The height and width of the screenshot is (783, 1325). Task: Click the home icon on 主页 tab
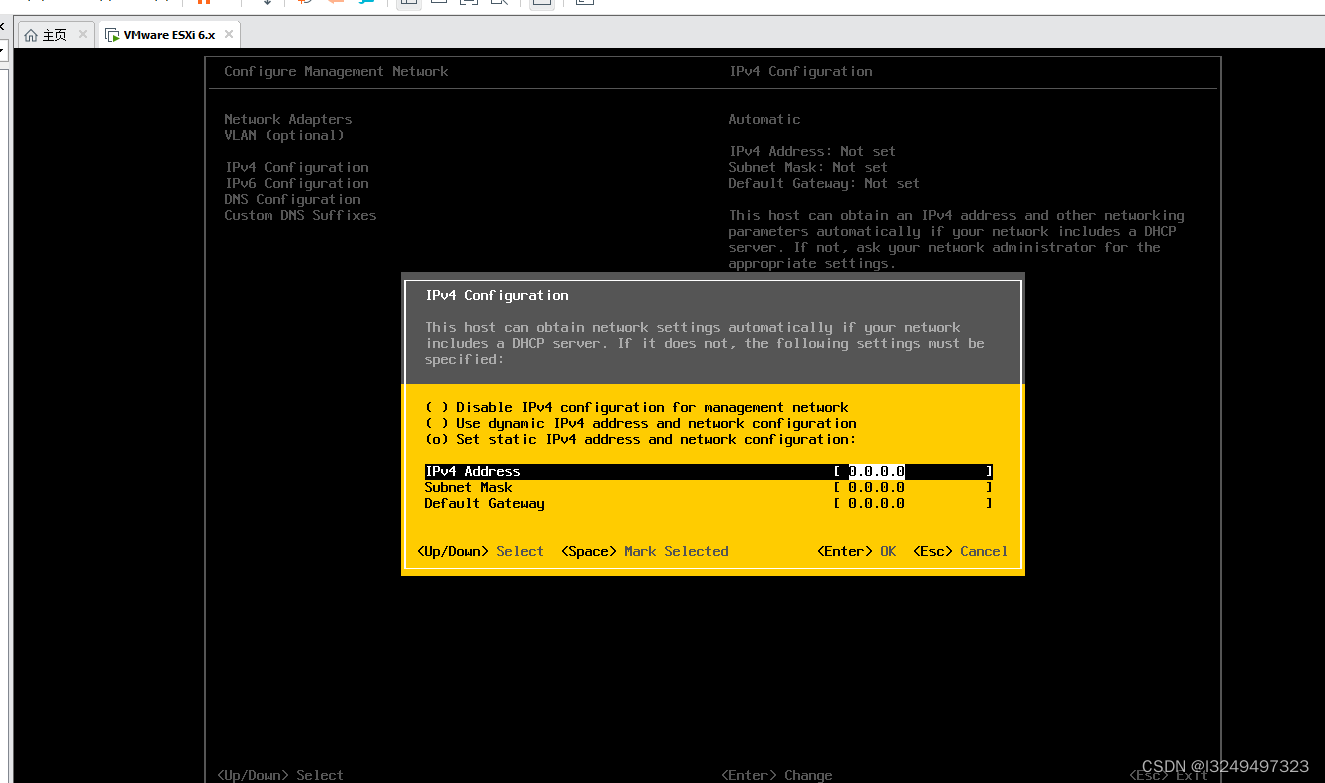point(31,35)
